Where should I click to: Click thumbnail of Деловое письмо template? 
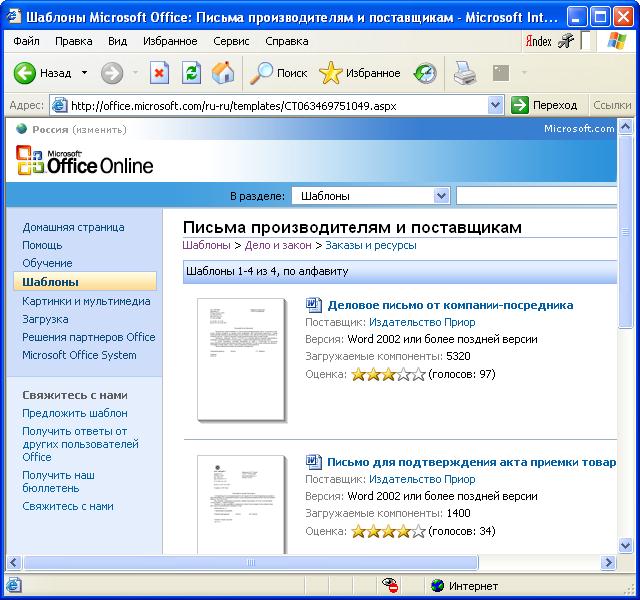click(241, 360)
